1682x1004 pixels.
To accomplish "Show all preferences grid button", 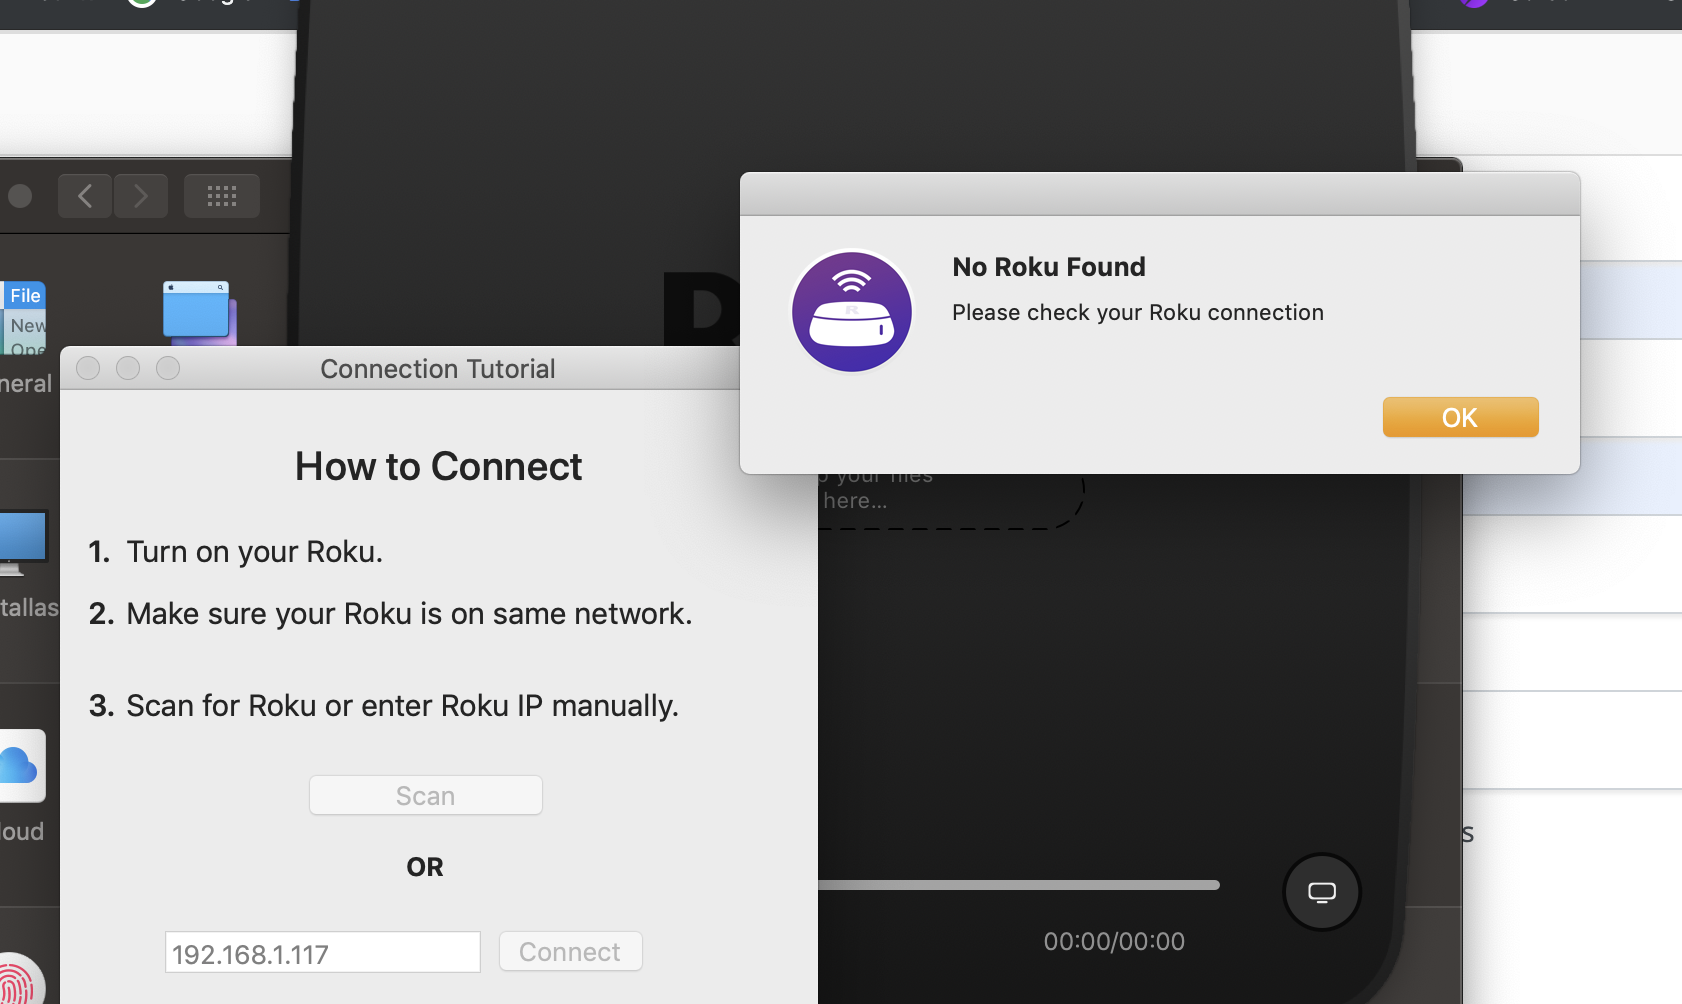I will (x=222, y=196).
